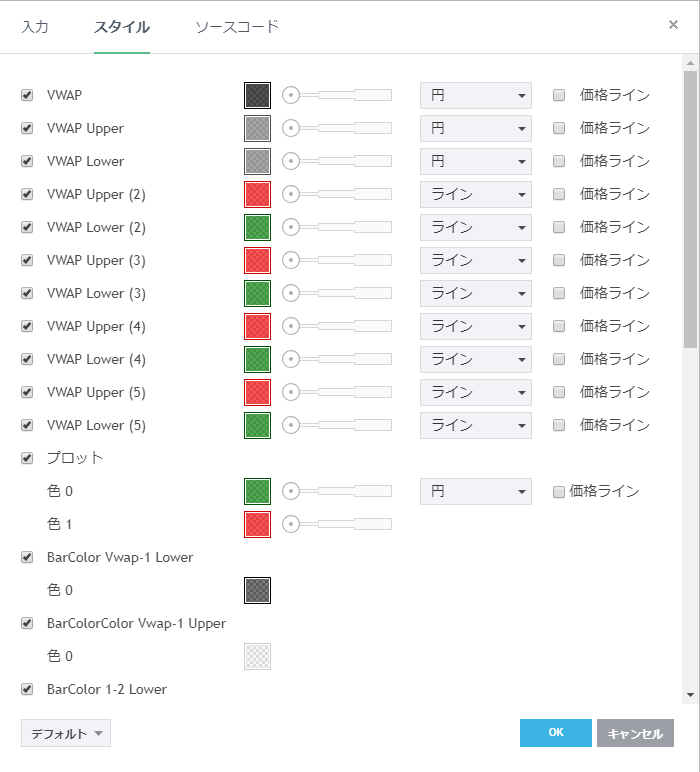The image size is (700, 772).
Task: Expand the VWAP Upper (3) ライン dropdown
Action: (x=475, y=260)
